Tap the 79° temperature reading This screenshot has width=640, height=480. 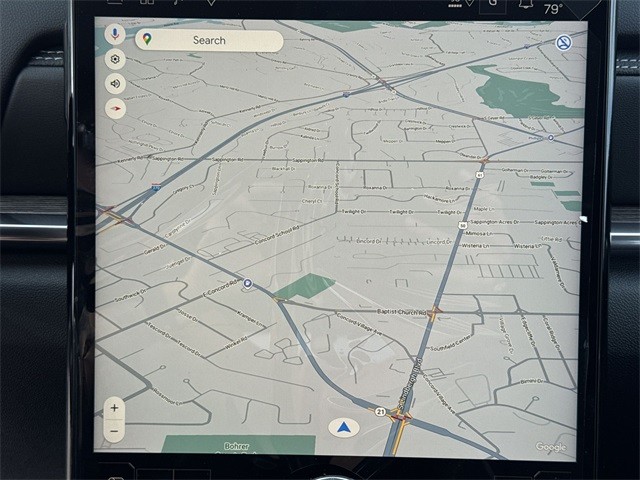tap(553, 9)
